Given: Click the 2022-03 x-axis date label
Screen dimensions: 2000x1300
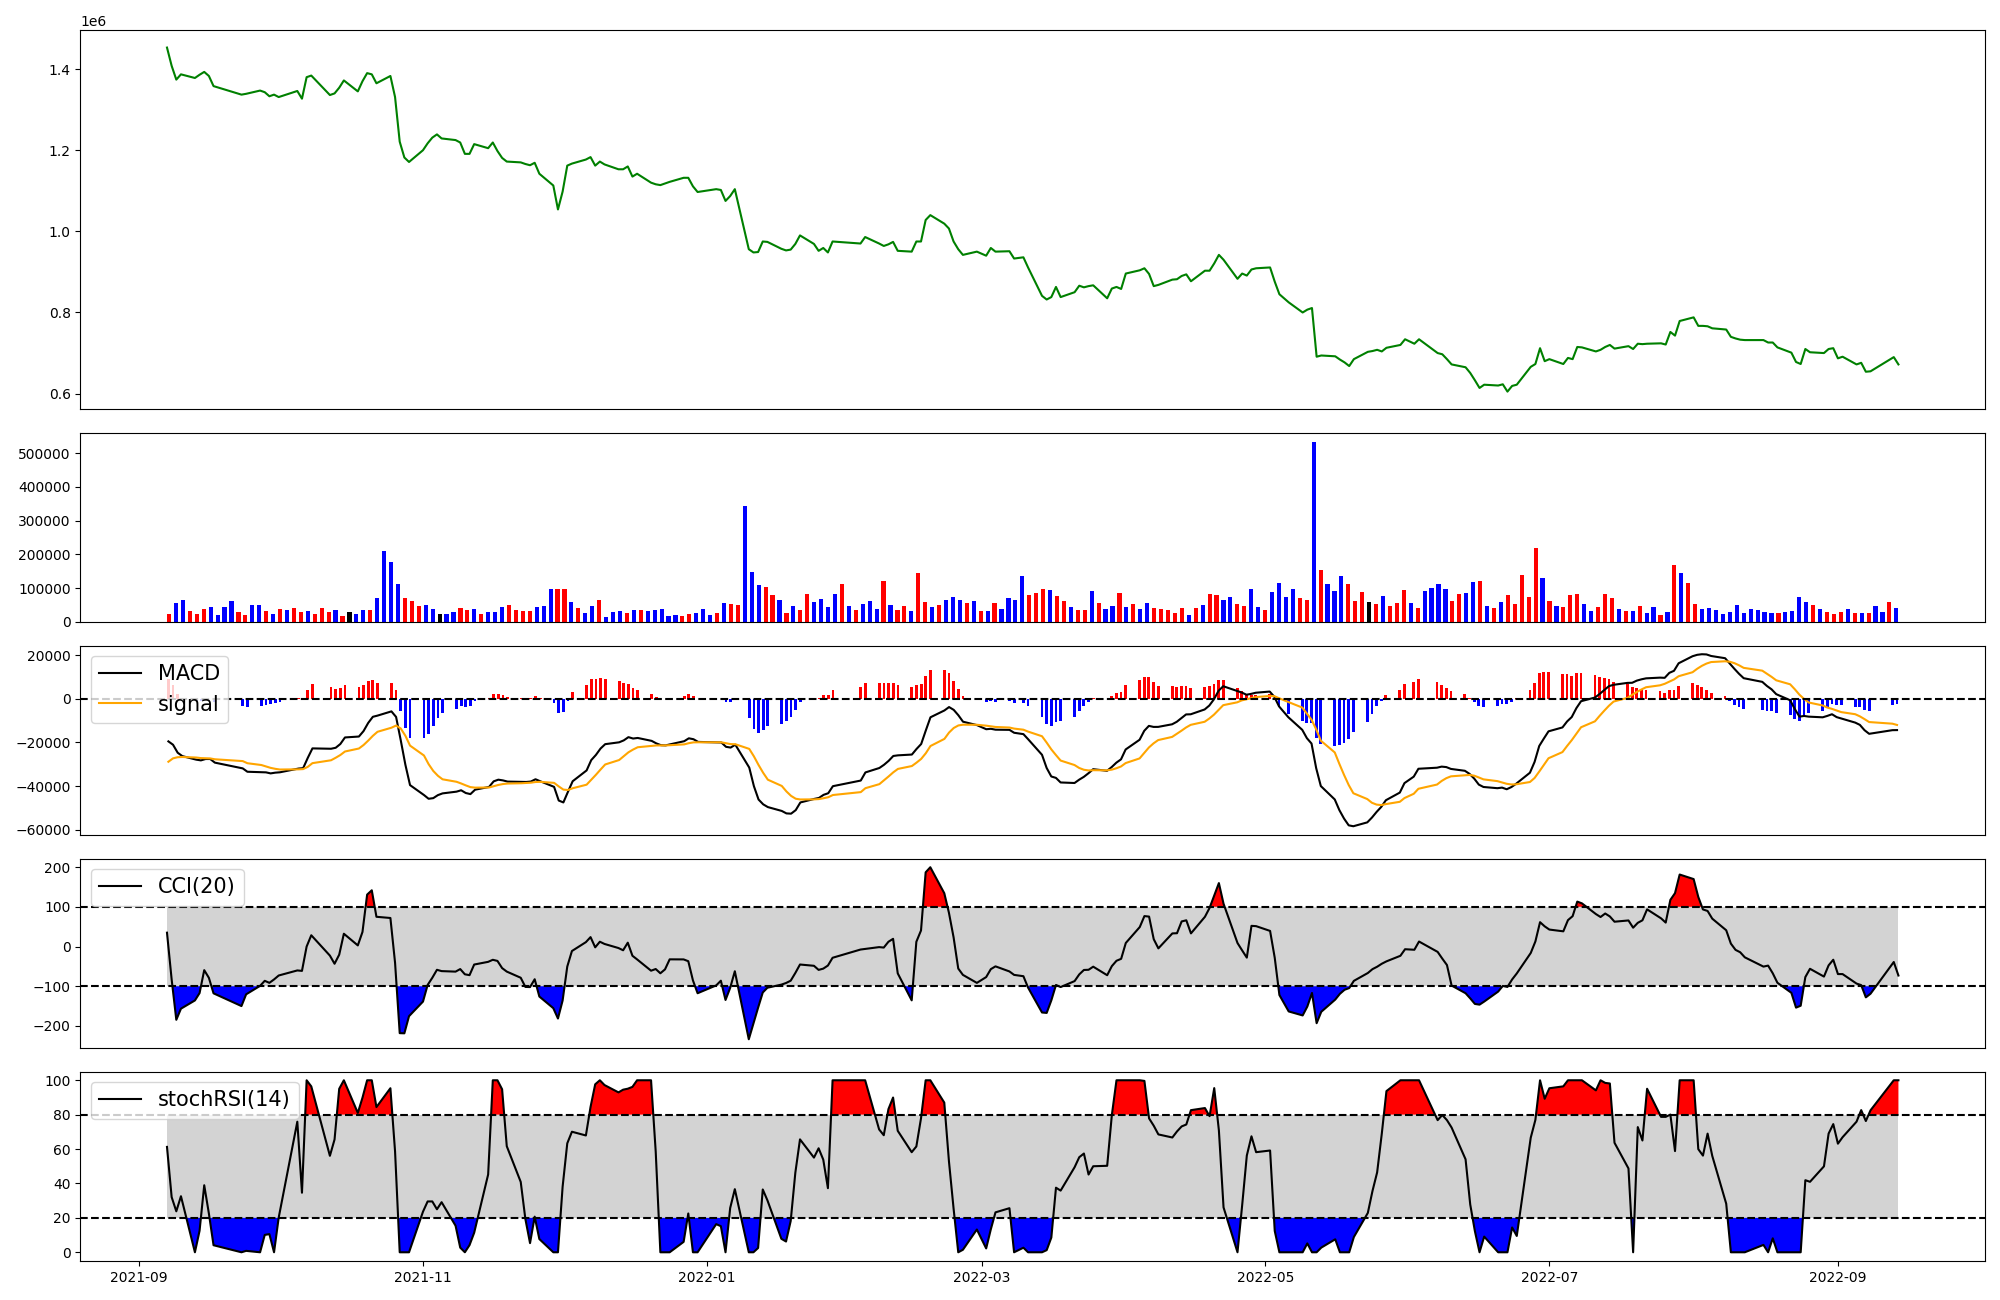Looking at the screenshot, I should pyautogui.click(x=982, y=1277).
